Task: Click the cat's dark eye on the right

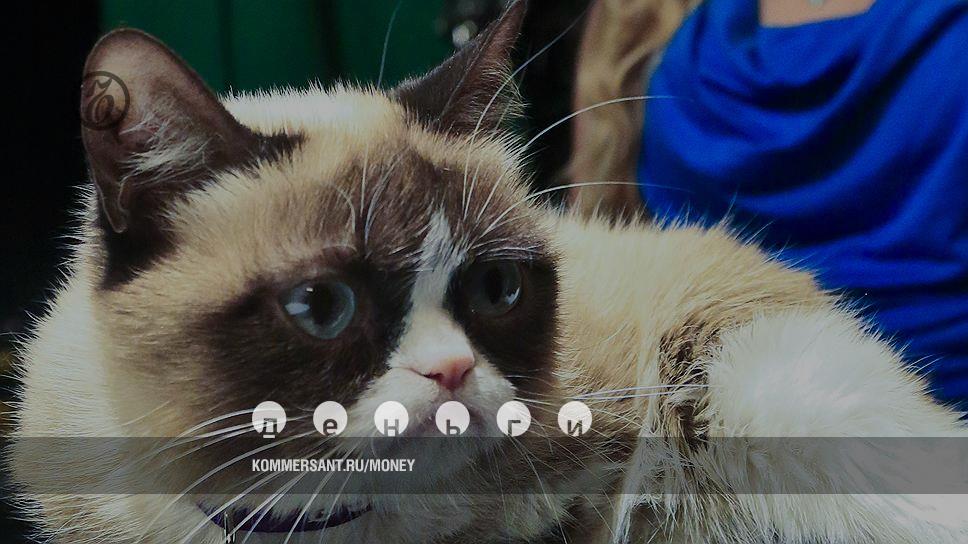Action: pyautogui.click(x=491, y=287)
